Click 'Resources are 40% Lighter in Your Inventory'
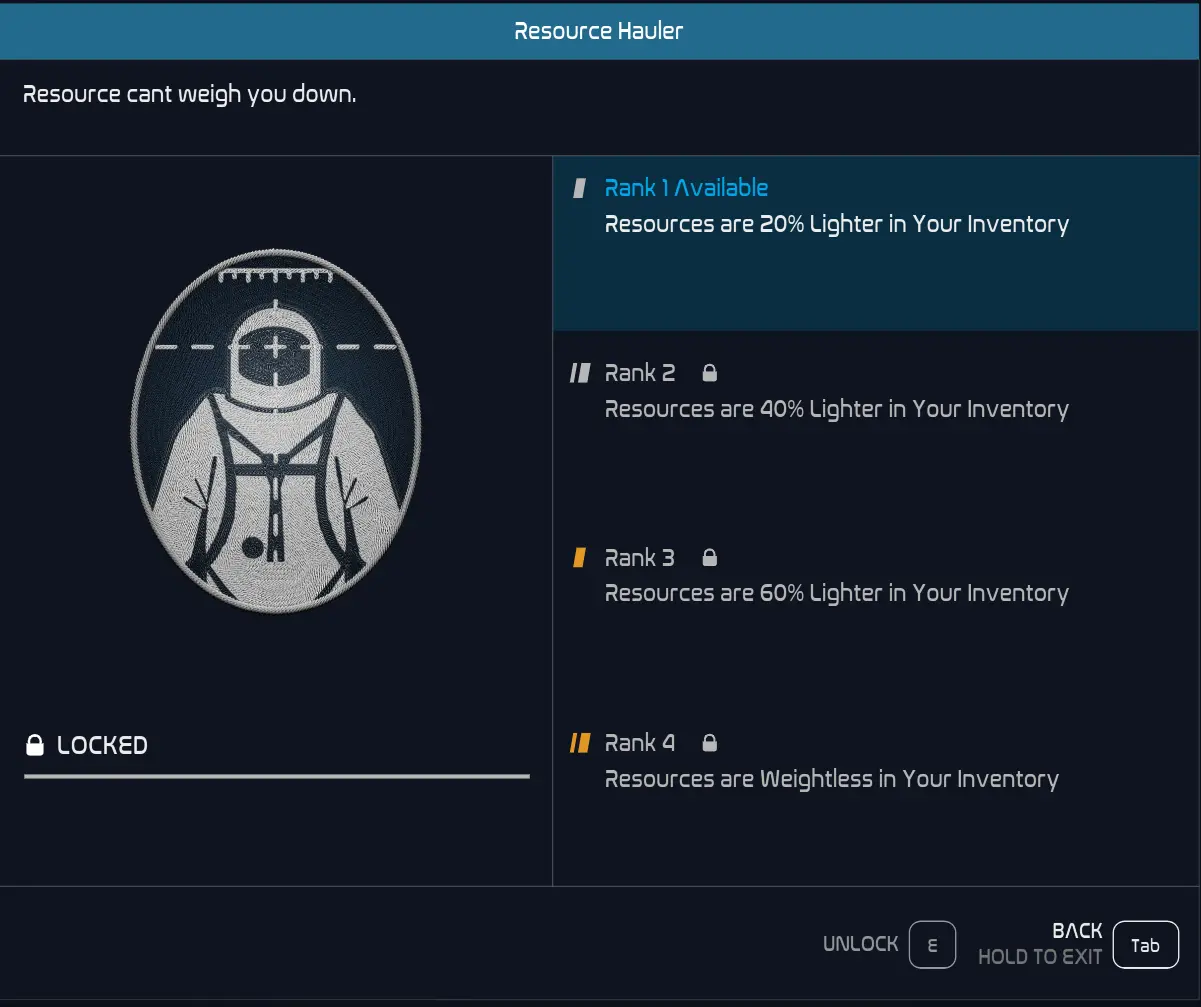 837,409
